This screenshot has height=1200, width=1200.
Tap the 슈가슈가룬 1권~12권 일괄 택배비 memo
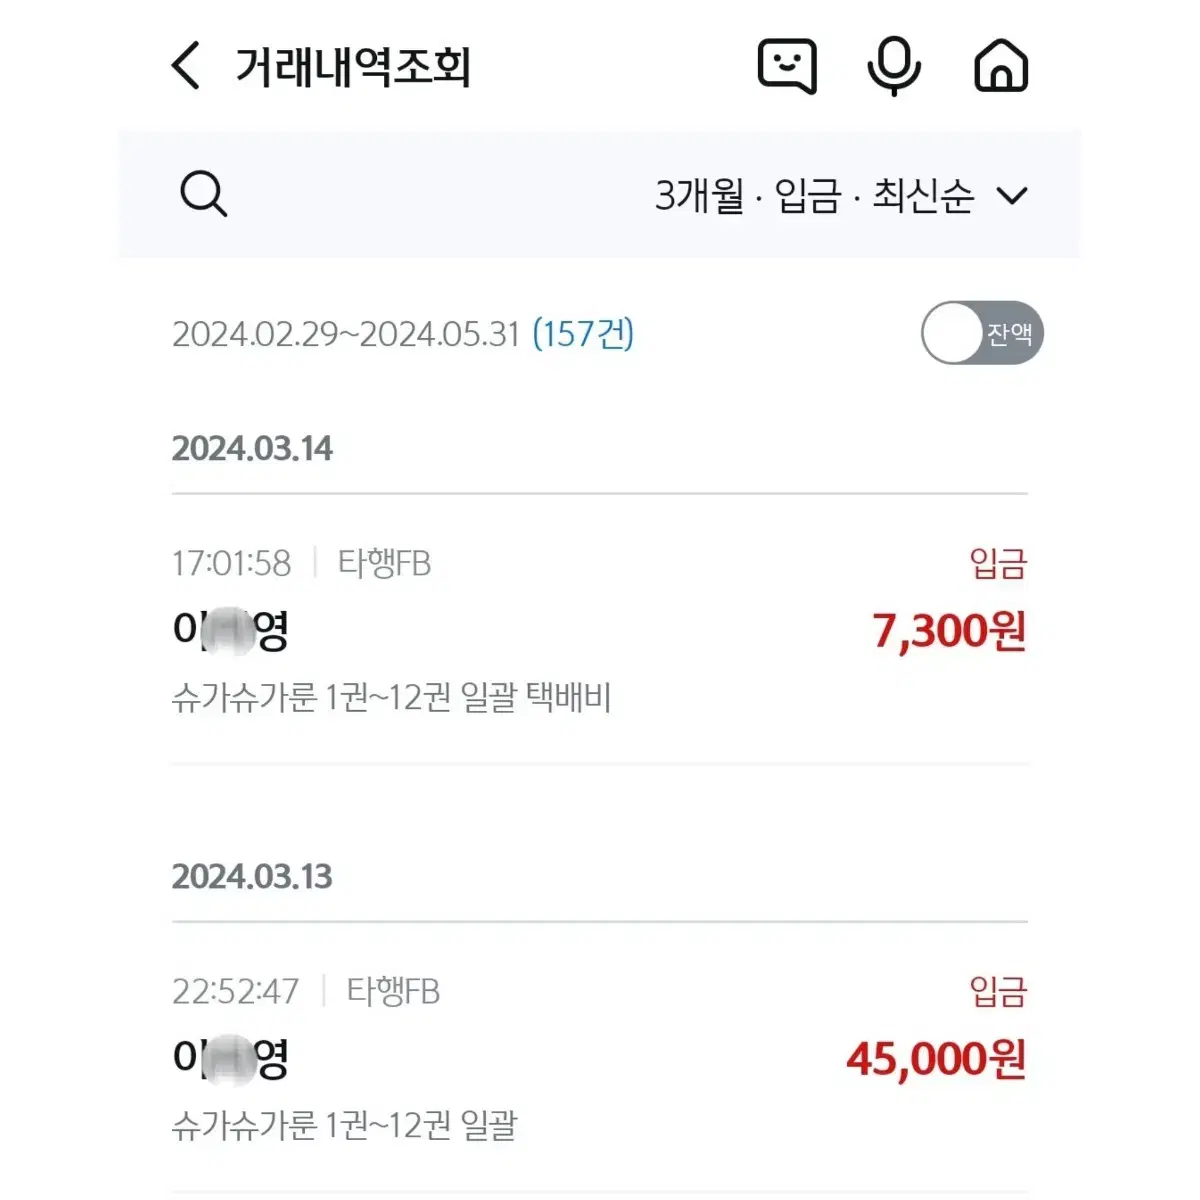pos(391,697)
